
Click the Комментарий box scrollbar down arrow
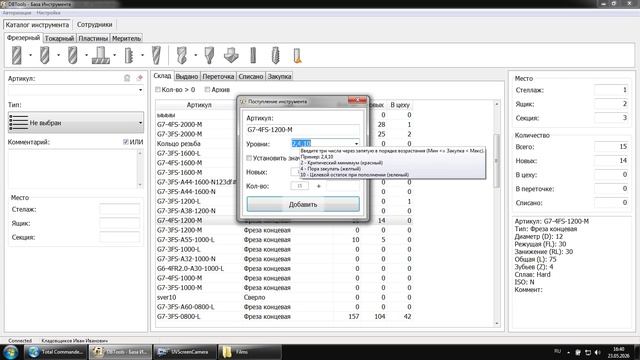coord(140,184)
